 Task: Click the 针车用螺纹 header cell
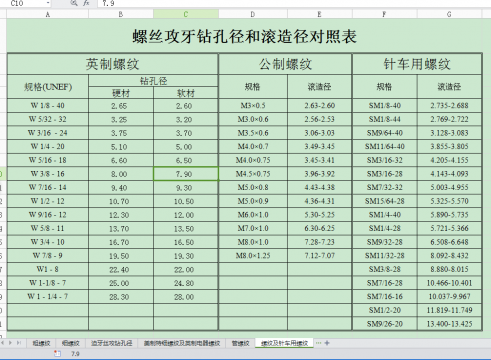(x=417, y=64)
